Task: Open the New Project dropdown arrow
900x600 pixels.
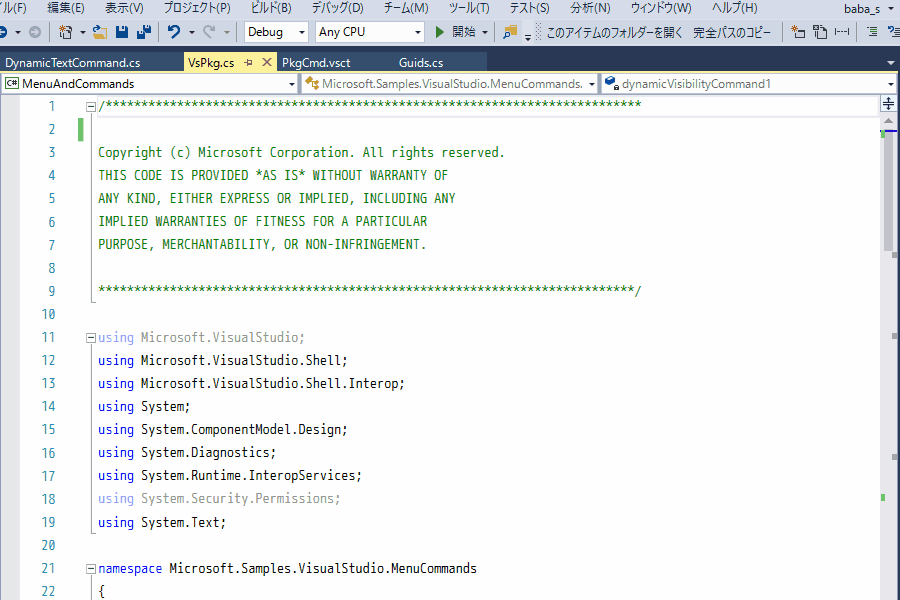Action: point(83,33)
